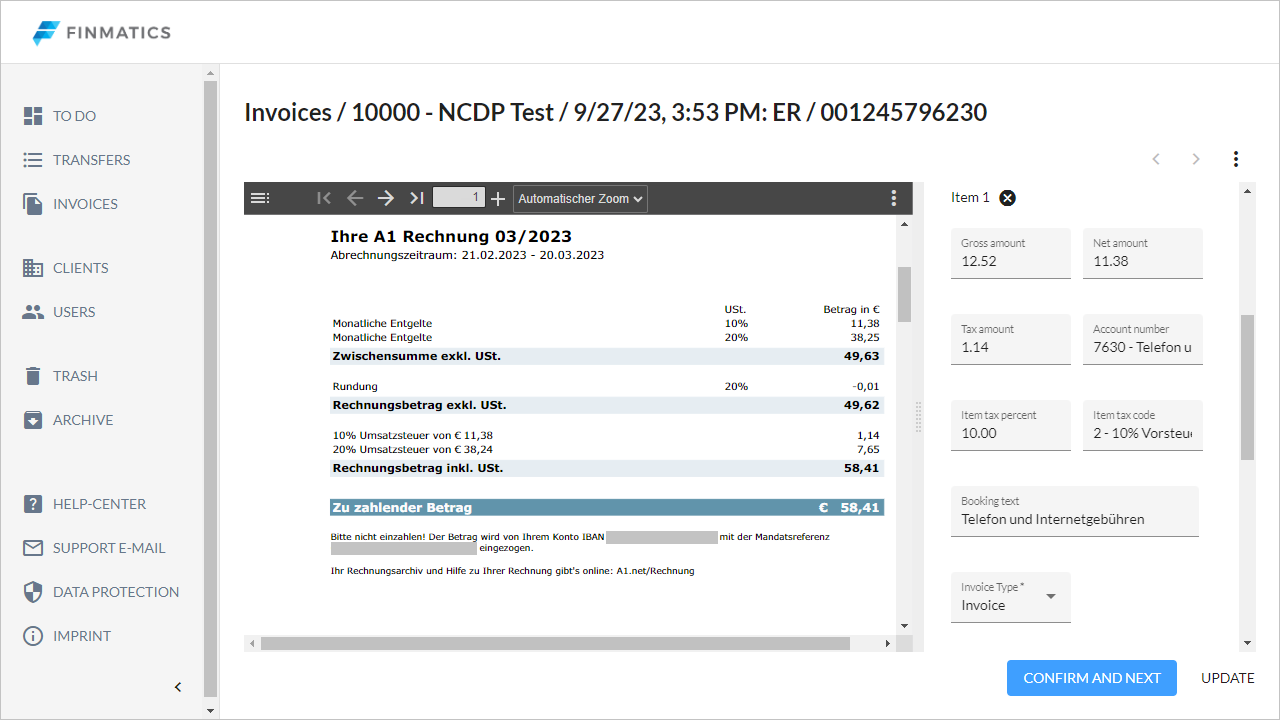
Task: Go to next page in PDF viewer
Action: (x=386, y=198)
